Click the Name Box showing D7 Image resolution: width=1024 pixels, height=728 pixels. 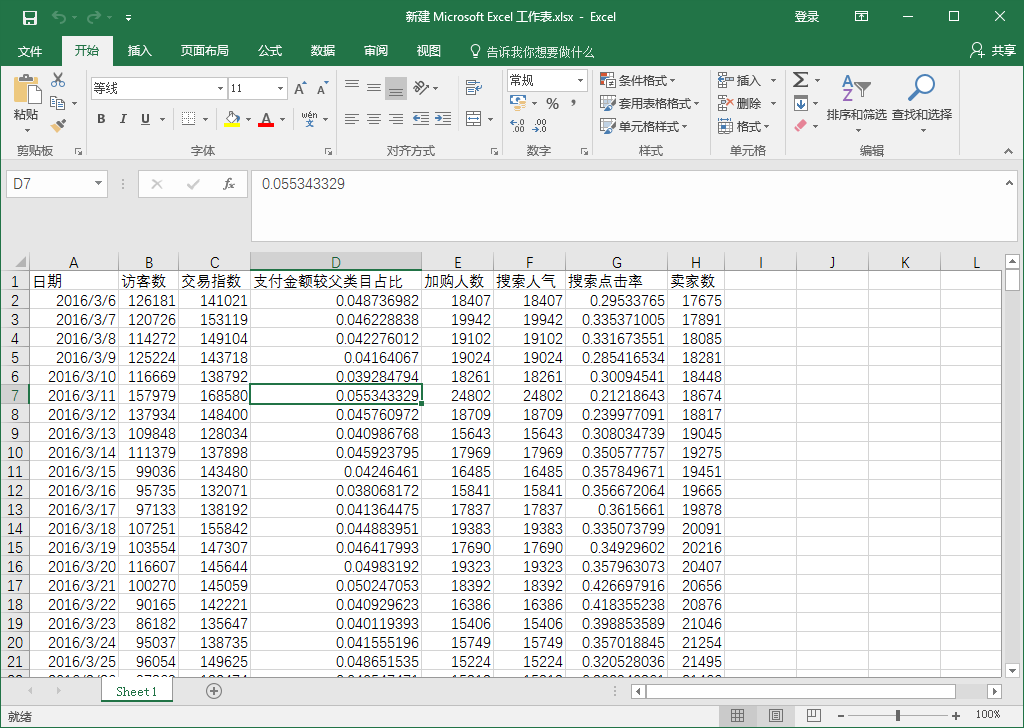tap(48, 184)
